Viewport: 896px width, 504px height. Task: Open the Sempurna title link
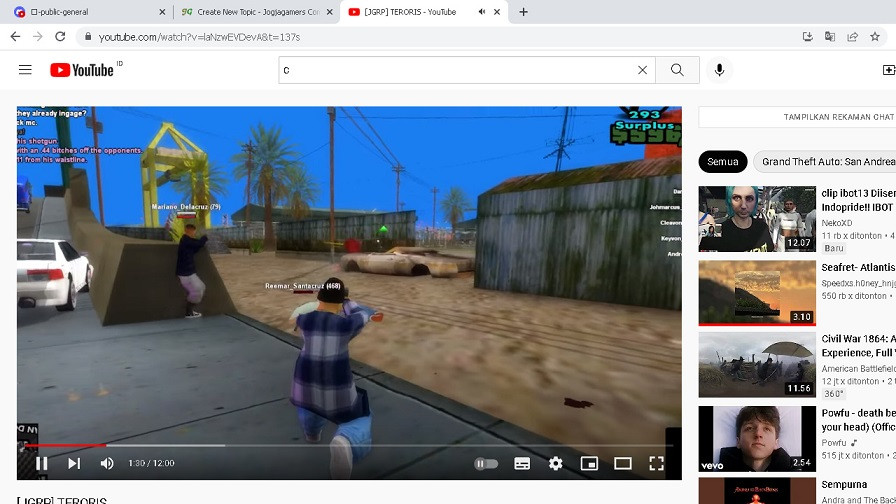click(844, 485)
